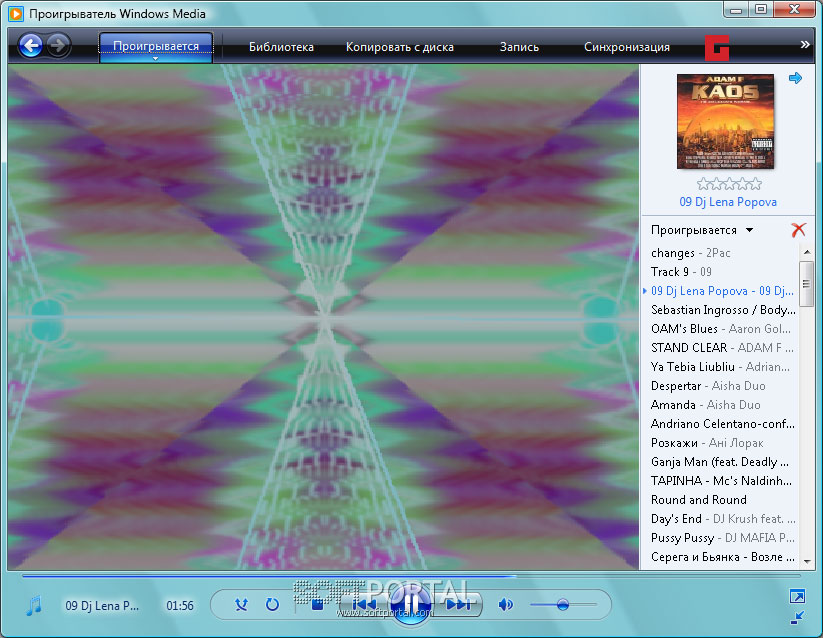Switch to the Запись tab
The width and height of the screenshot is (823, 638).
tap(519, 47)
